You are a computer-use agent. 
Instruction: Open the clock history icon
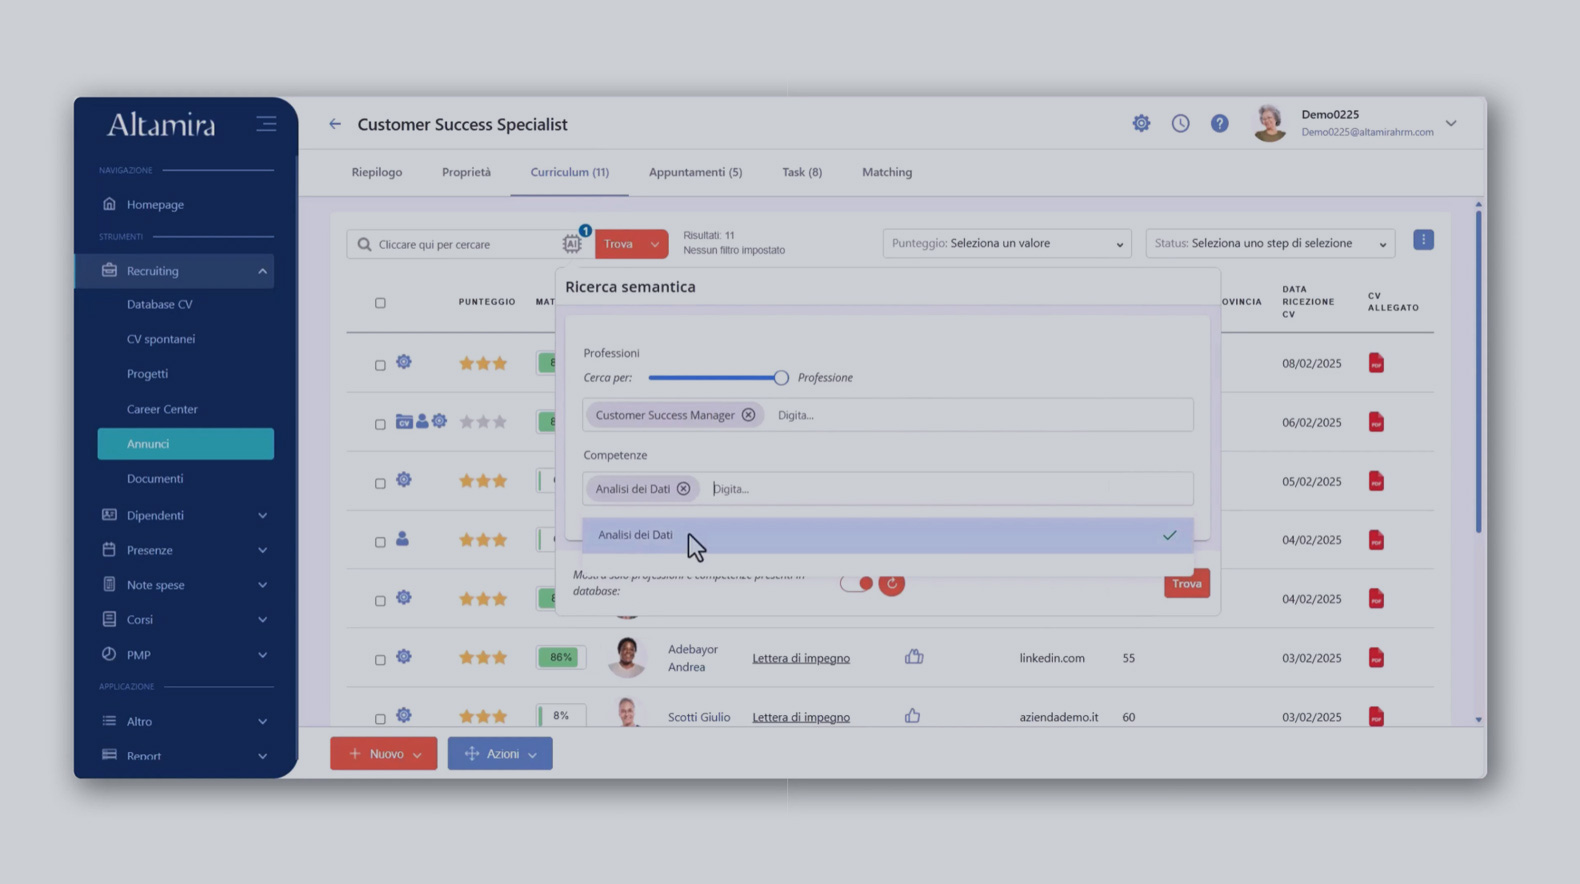click(x=1180, y=123)
